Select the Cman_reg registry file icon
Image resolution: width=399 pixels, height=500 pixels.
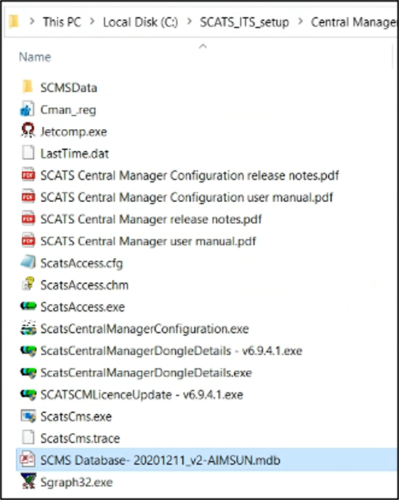coord(27,109)
